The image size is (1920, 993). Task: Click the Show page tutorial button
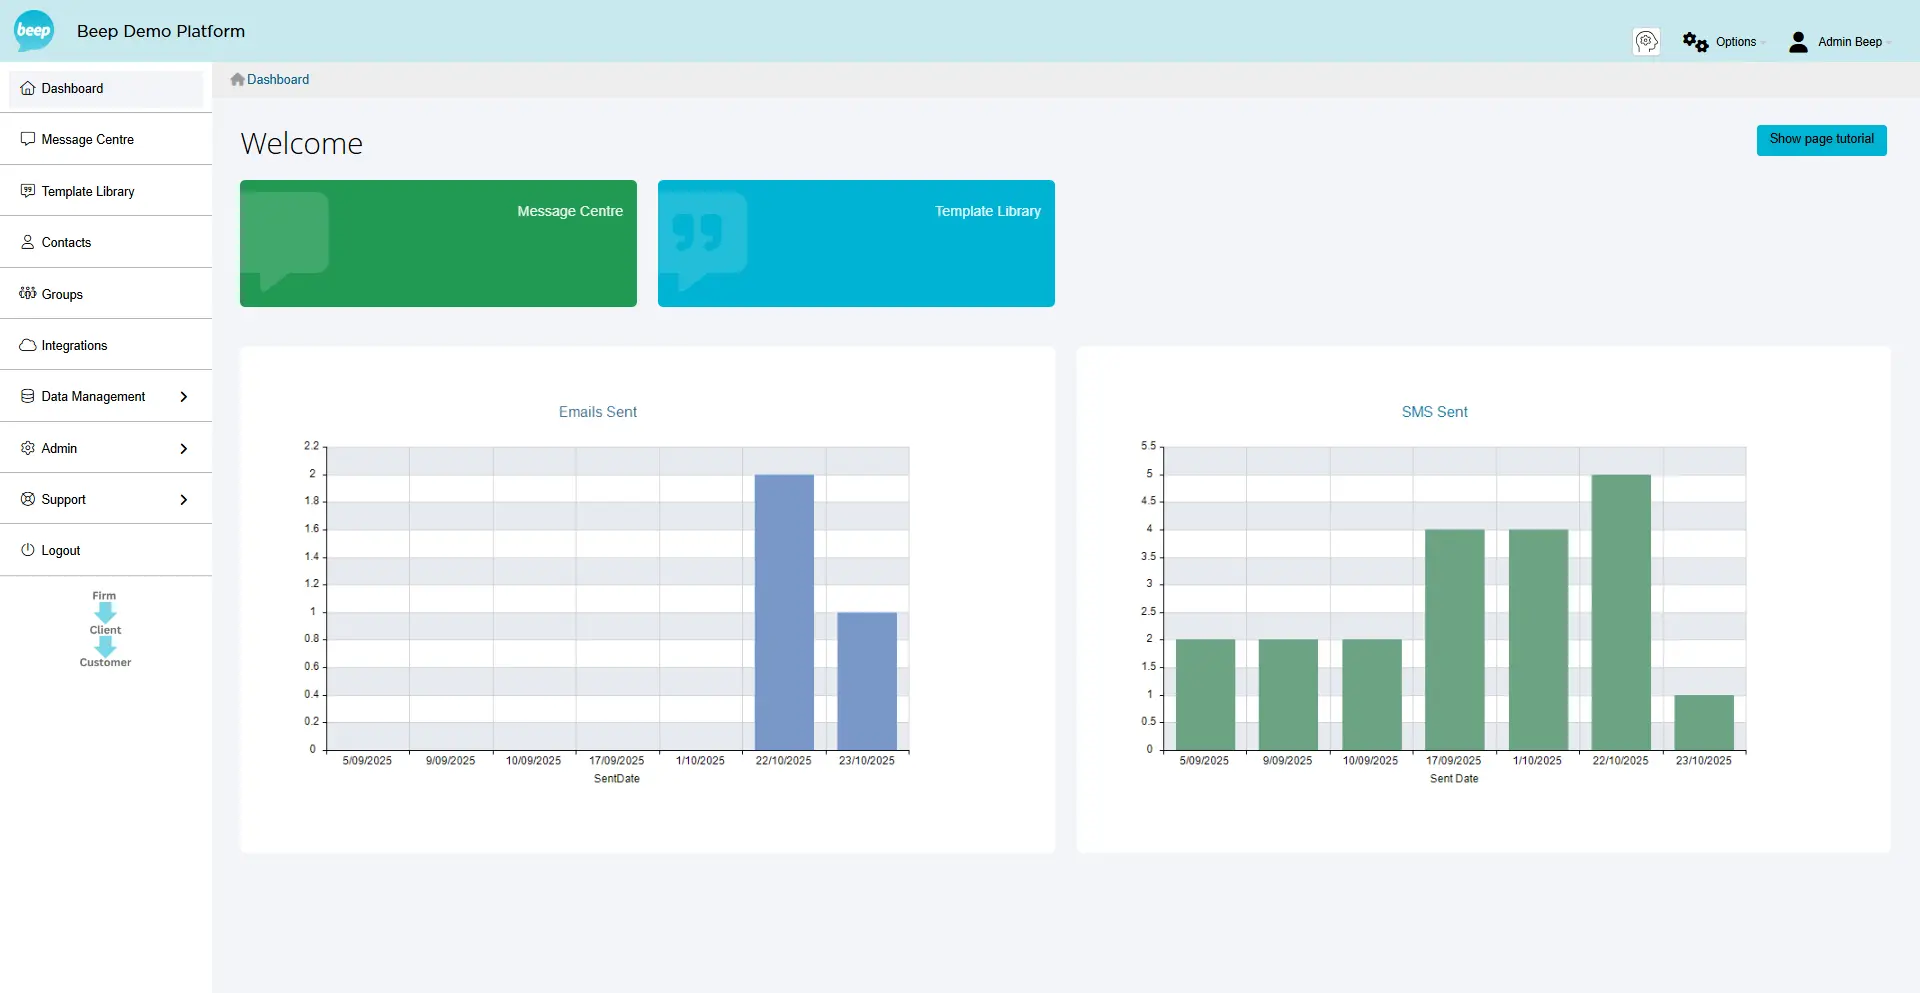click(x=1821, y=139)
